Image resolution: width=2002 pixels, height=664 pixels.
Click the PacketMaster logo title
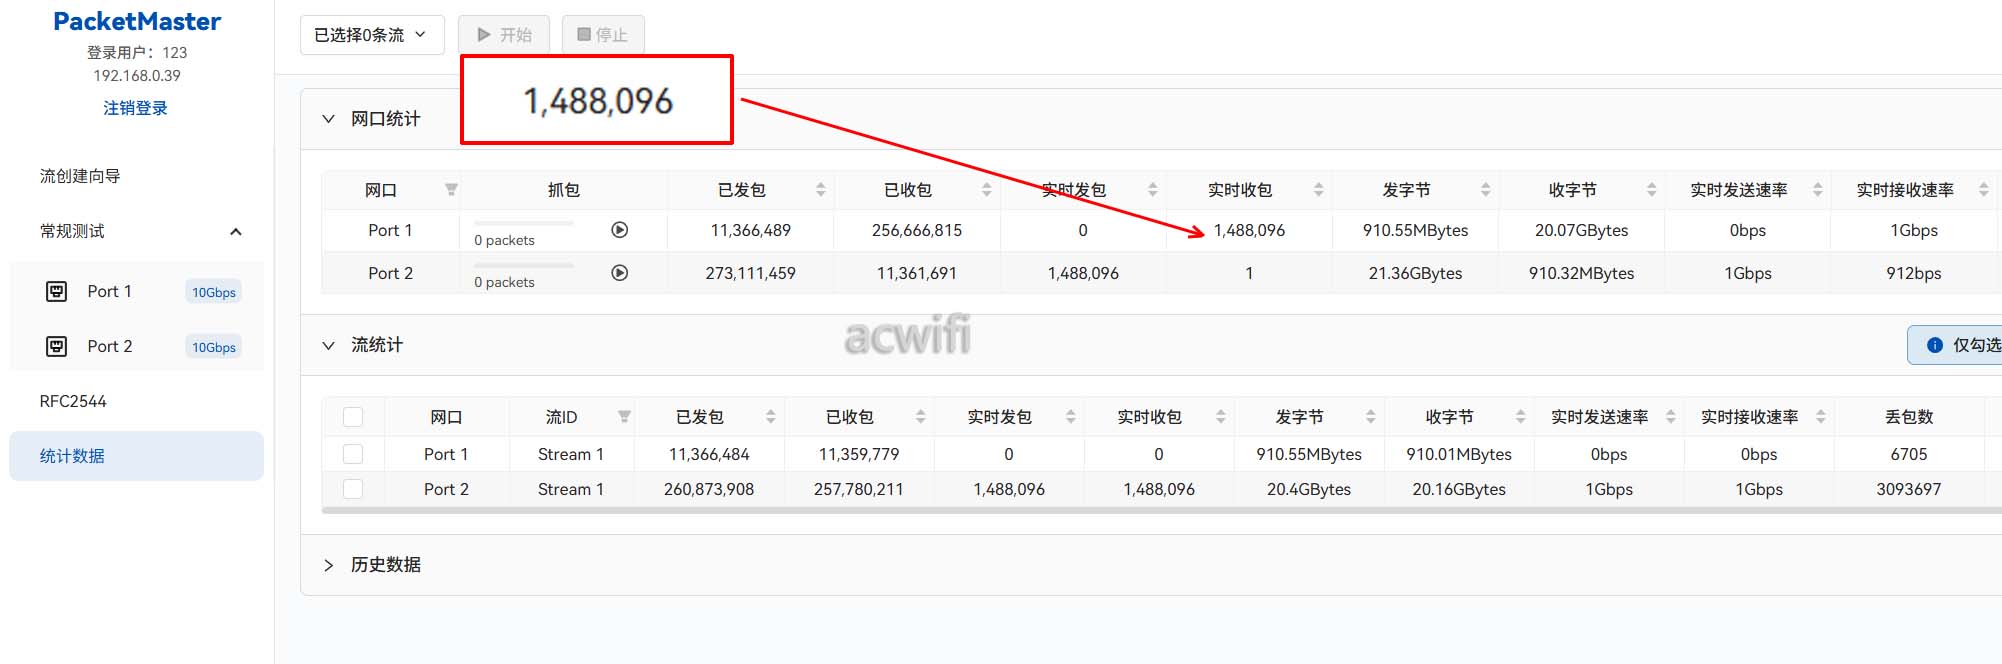[137, 21]
